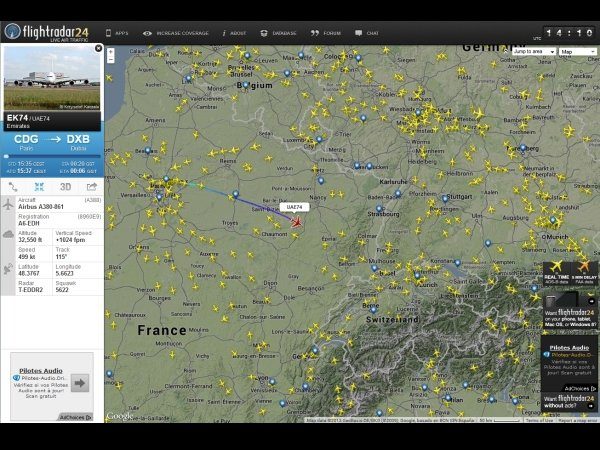Viewport: 600px width, 450px height.
Task: Open Pilotes Audio link in right ad
Action: click(569, 348)
